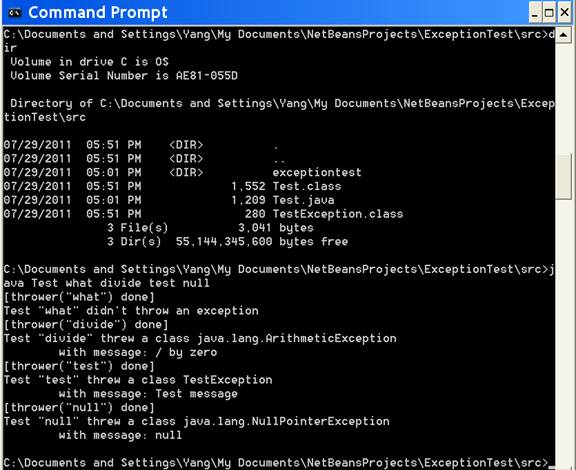The width and height of the screenshot is (576, 470).
Task: Click the blinking cursor at final prompt
Action: coord(551,467)
